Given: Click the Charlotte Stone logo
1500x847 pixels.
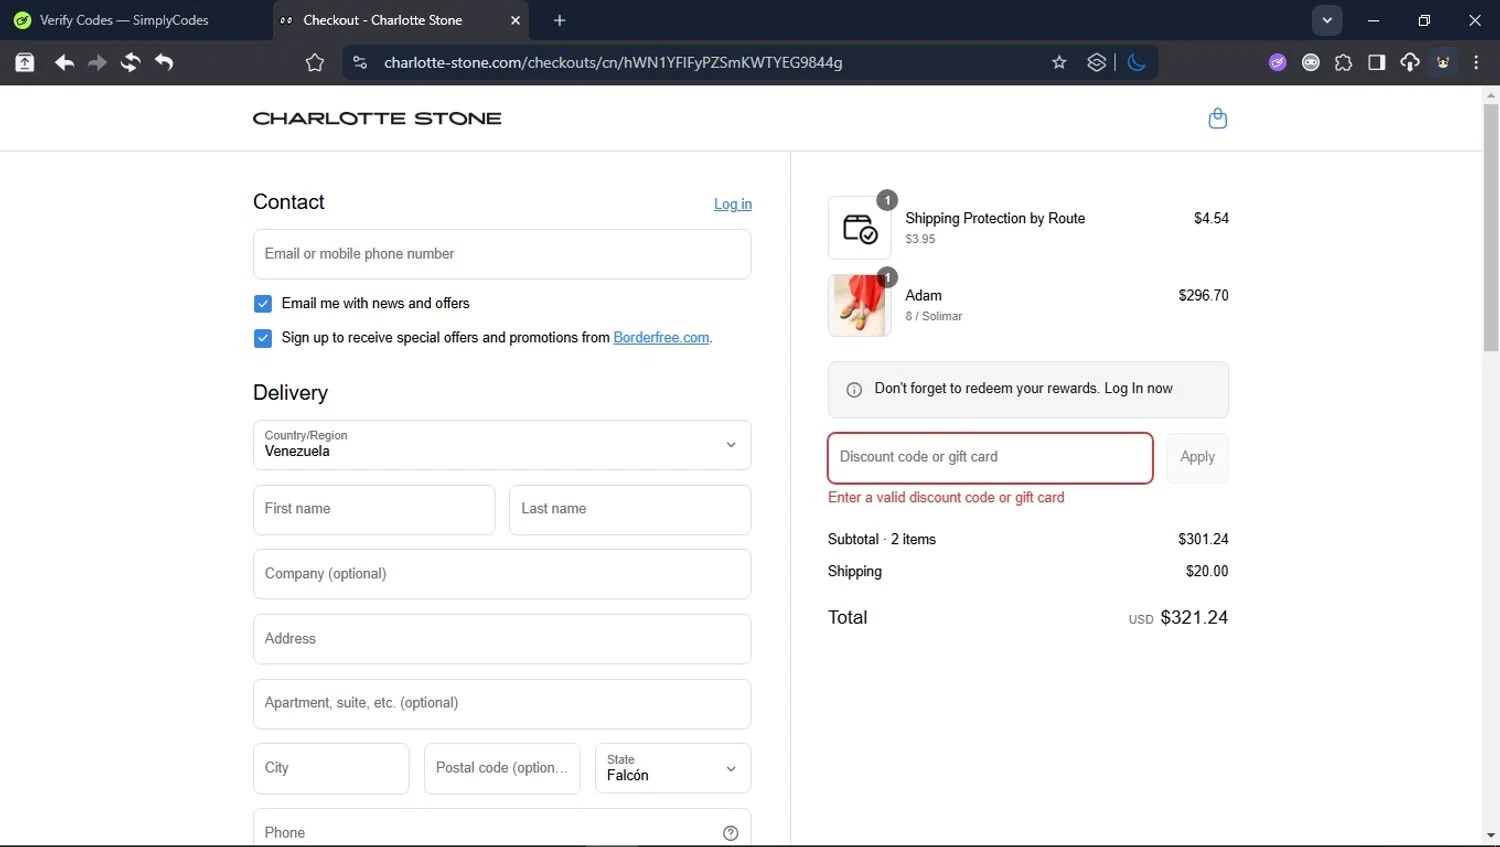Looking at the screenshot, I should (377, 118).
